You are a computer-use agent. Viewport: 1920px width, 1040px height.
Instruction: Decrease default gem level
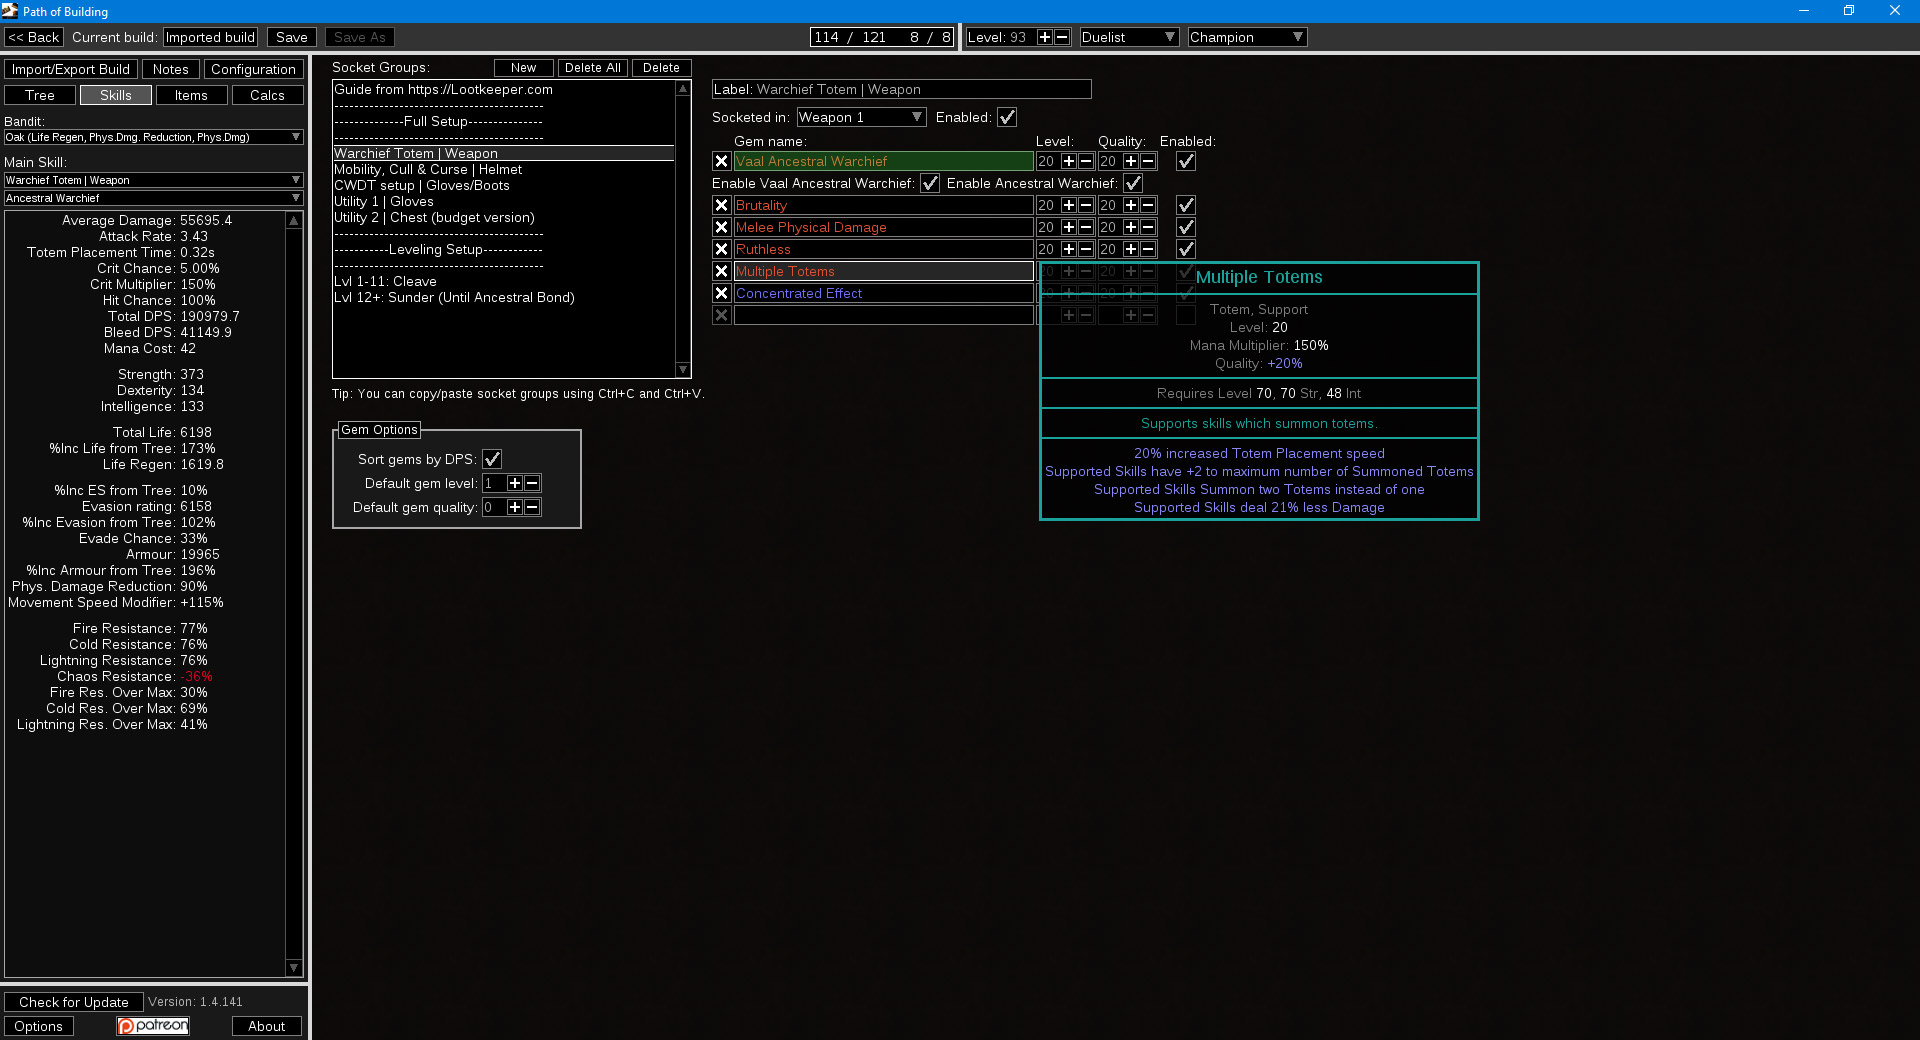click(532, 483)
